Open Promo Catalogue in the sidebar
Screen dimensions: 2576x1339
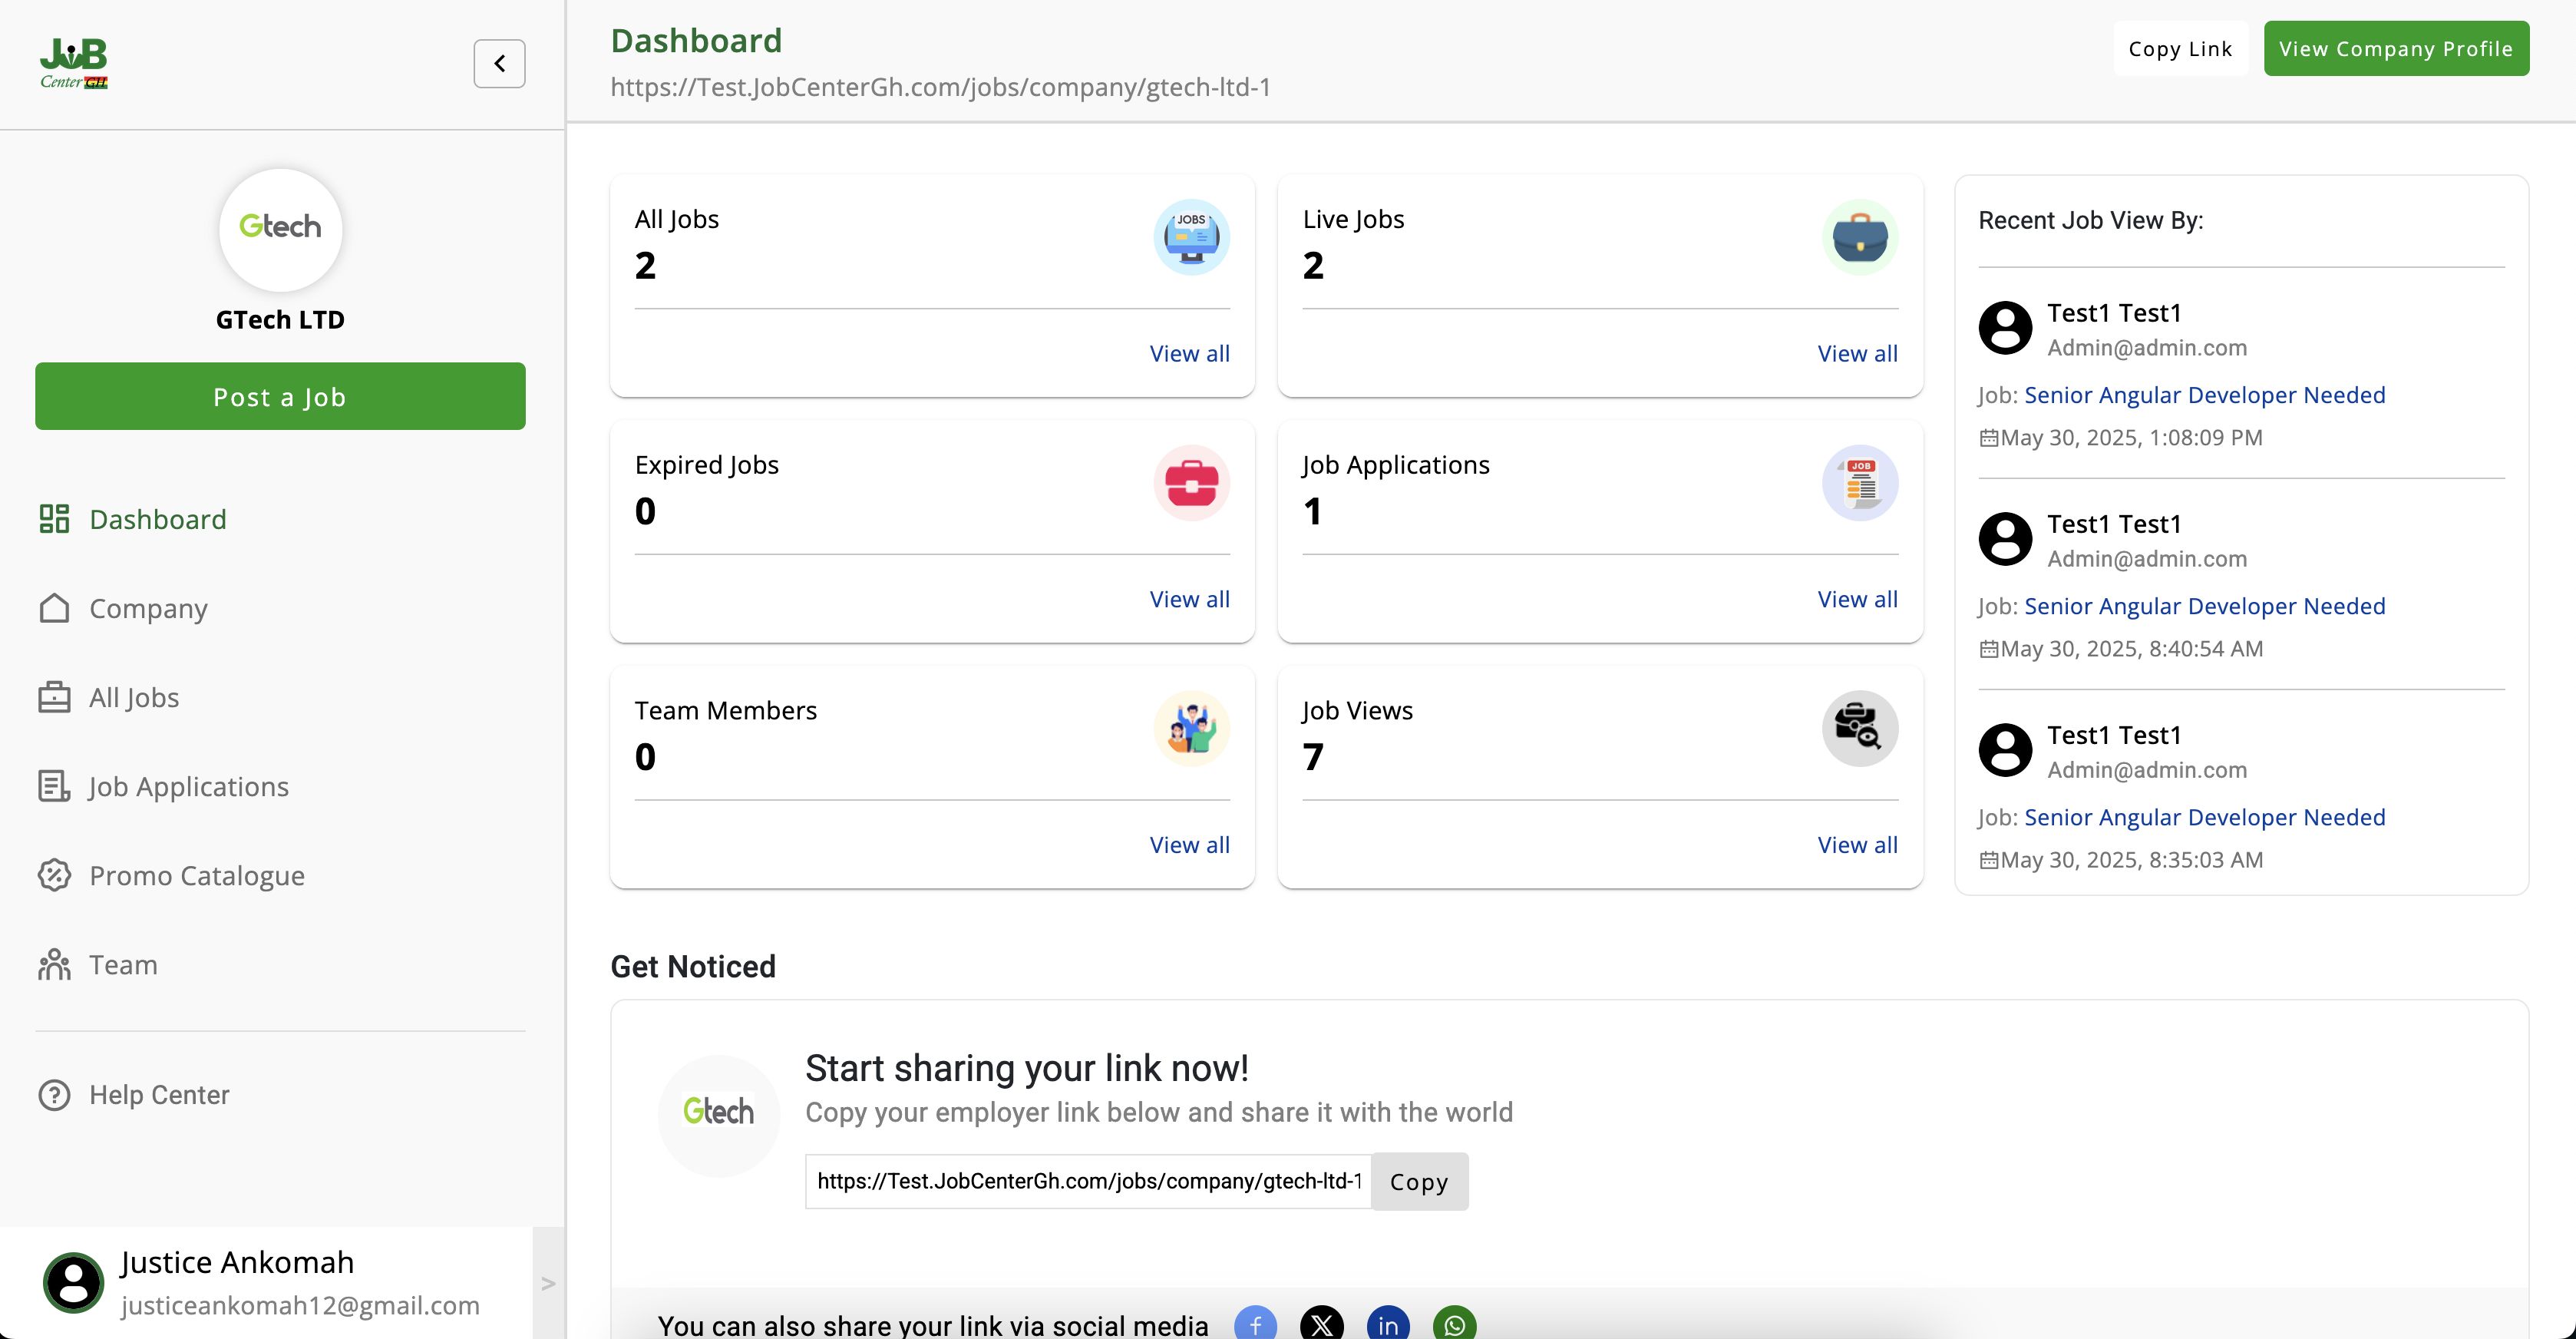(x=196, y=875)
